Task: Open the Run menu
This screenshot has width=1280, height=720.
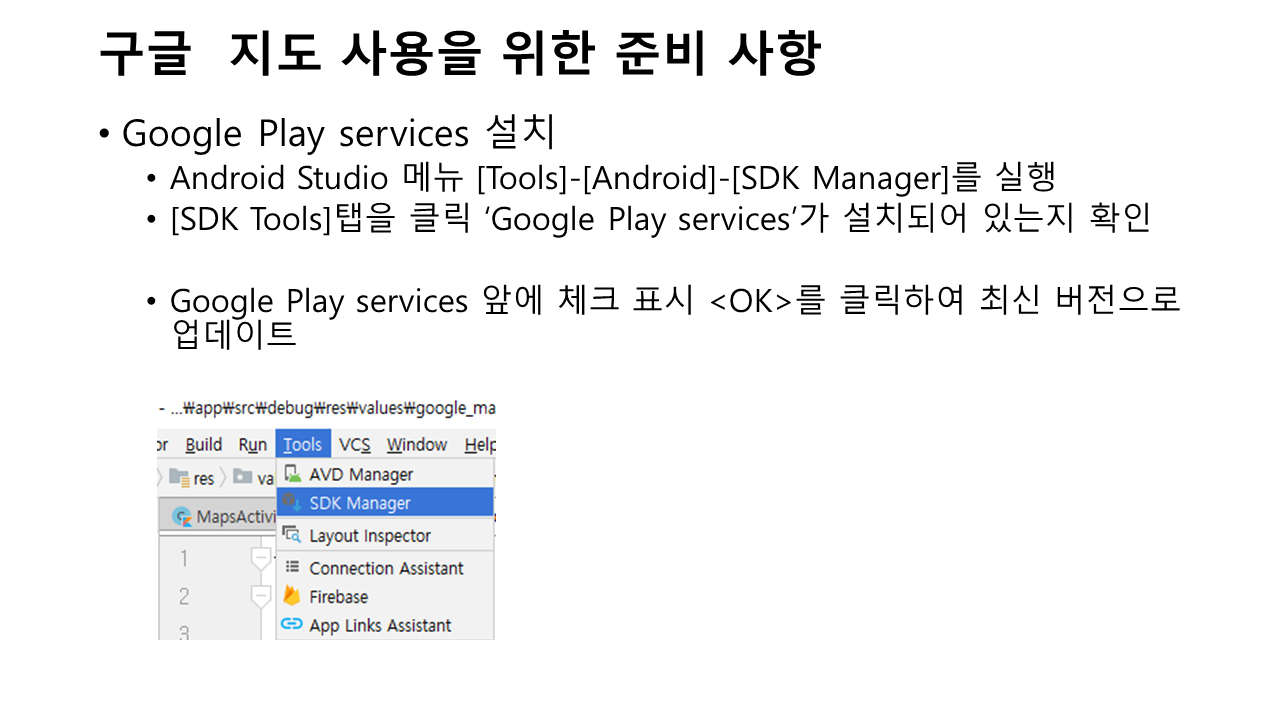Action: tap(253, 445)
